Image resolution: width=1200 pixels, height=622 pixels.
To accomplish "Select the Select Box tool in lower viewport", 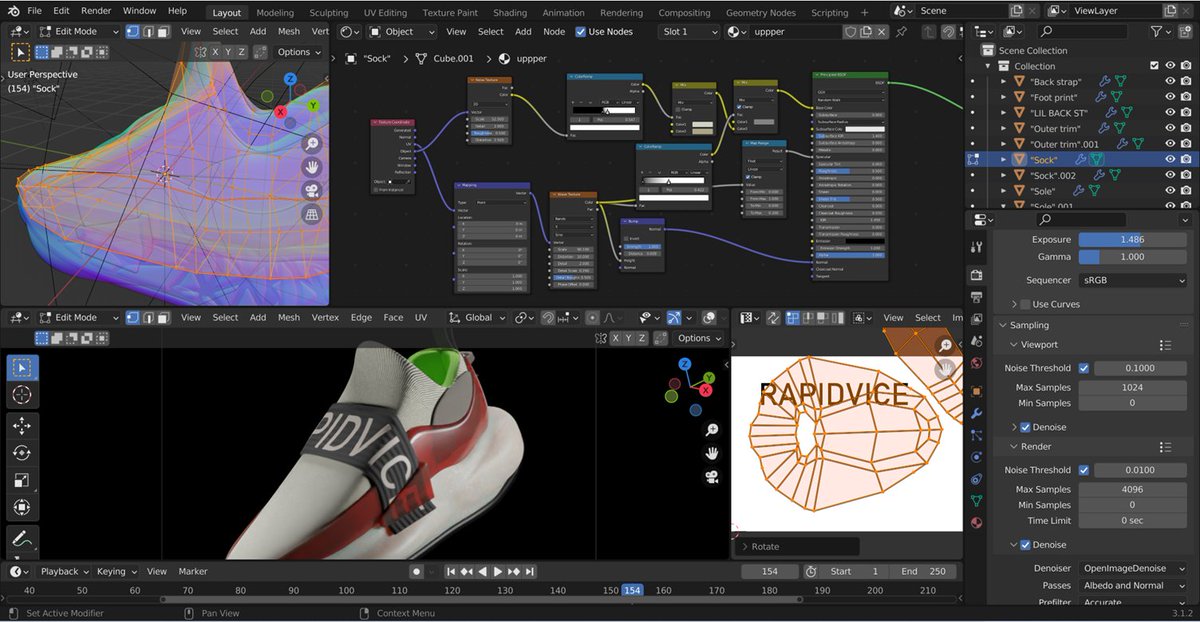I will (x=22, y=368).
